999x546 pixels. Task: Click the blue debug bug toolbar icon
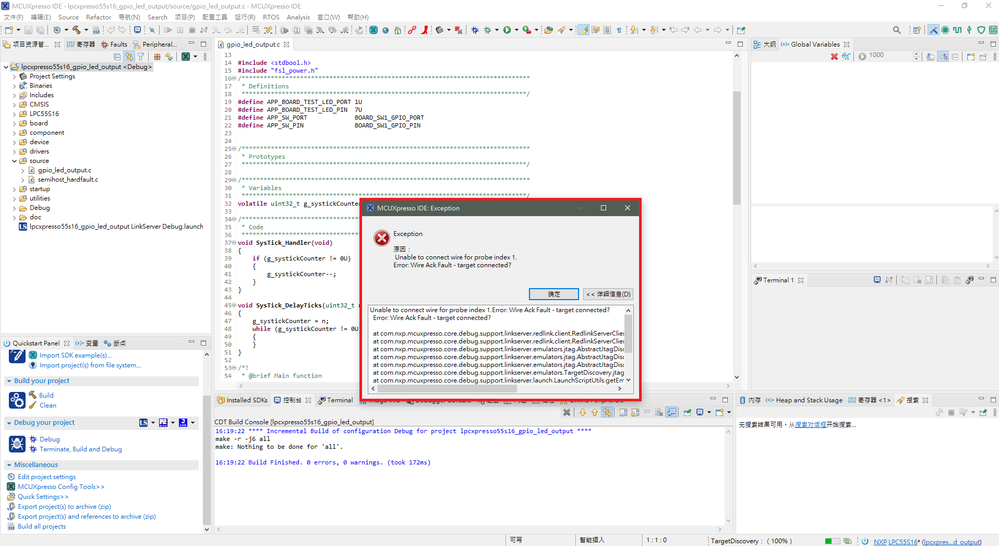point(475,30)
